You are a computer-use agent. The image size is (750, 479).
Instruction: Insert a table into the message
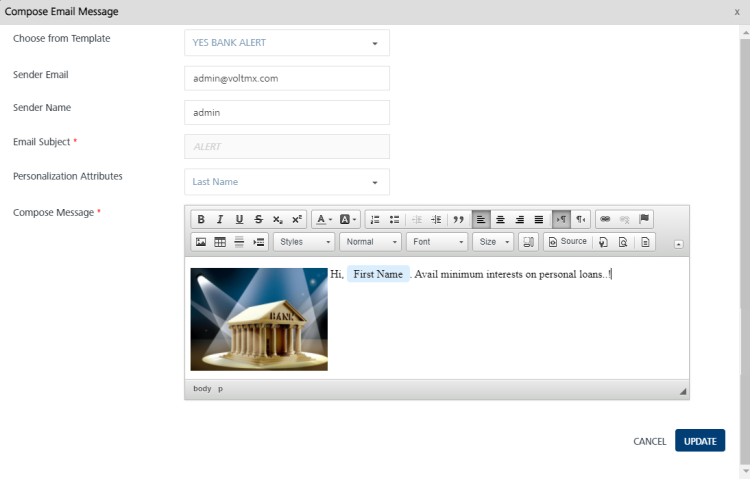point(220,242)
